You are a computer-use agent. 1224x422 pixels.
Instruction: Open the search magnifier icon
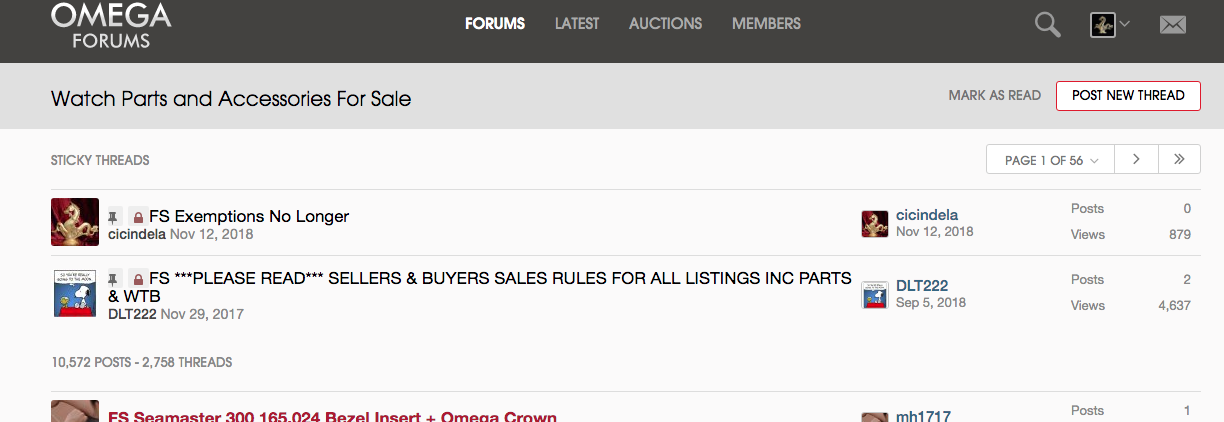[1047, 25]
